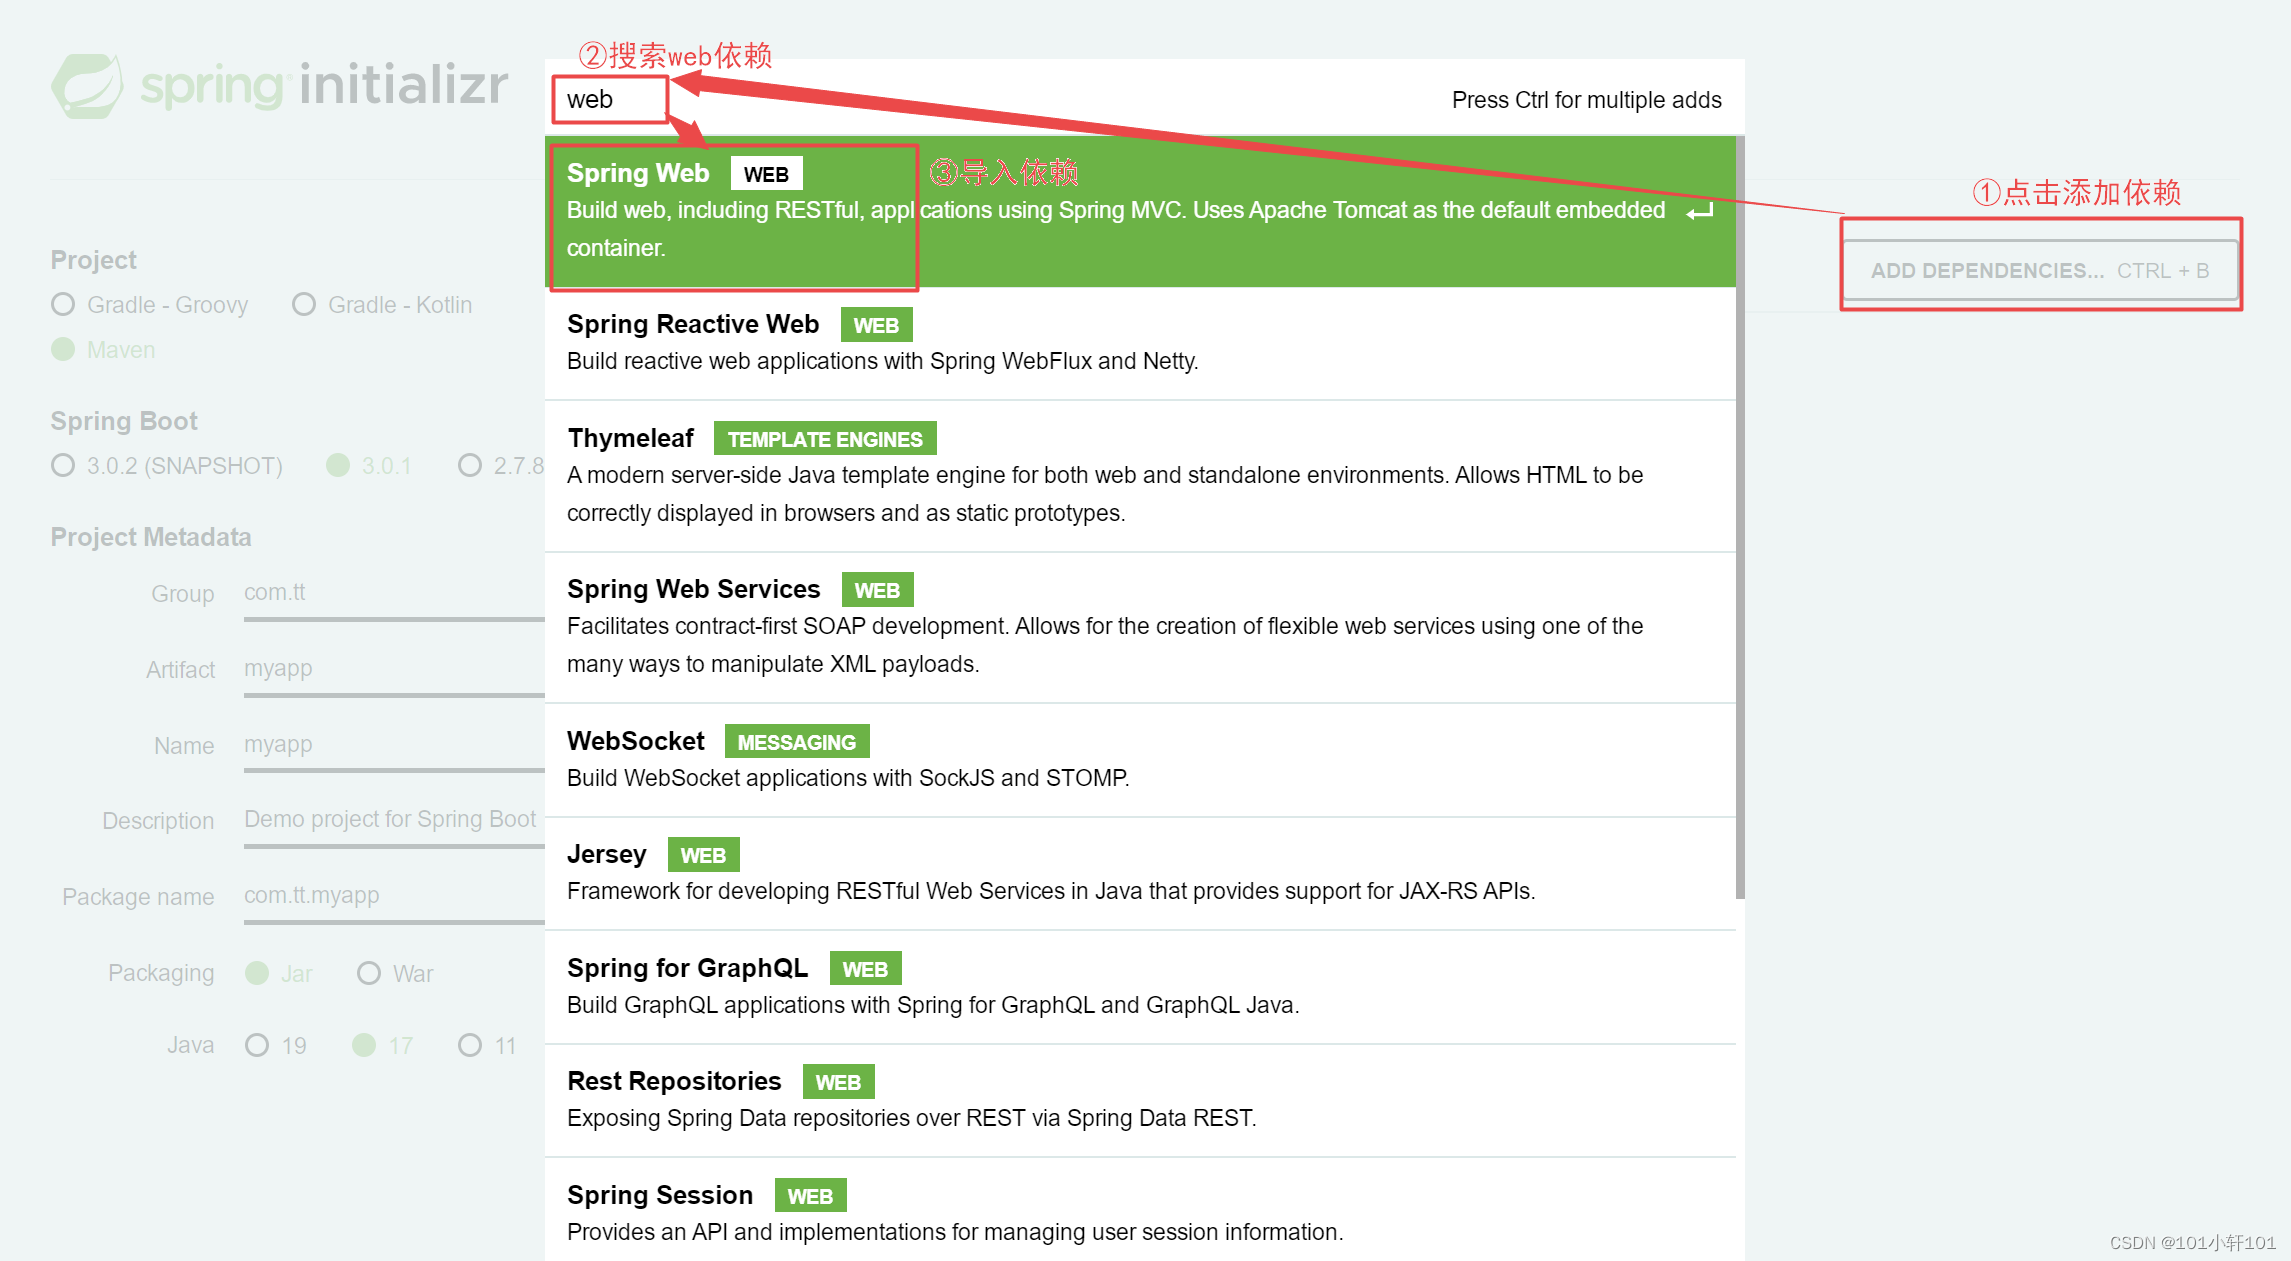Click the Spring Initializr logo

coord(280,86)
